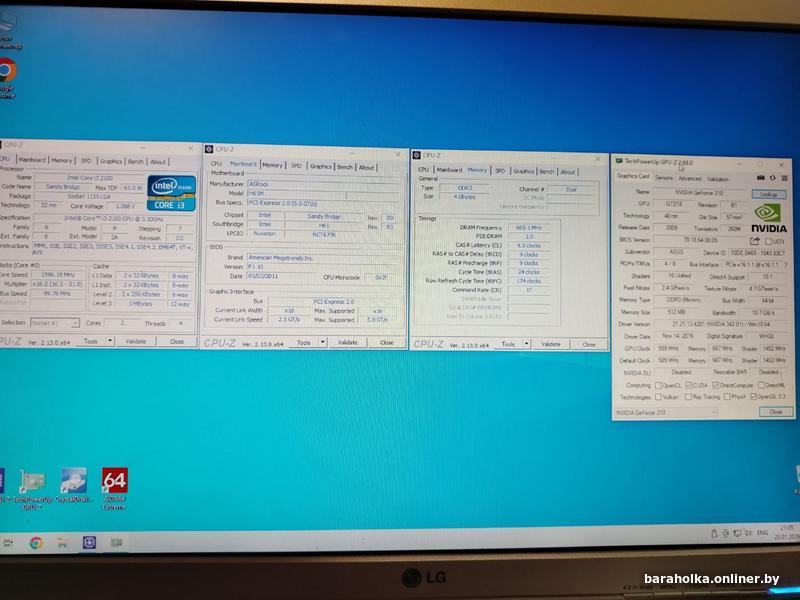
Task: Toggle the Vulkan checkbox
Action: point(658,396)
